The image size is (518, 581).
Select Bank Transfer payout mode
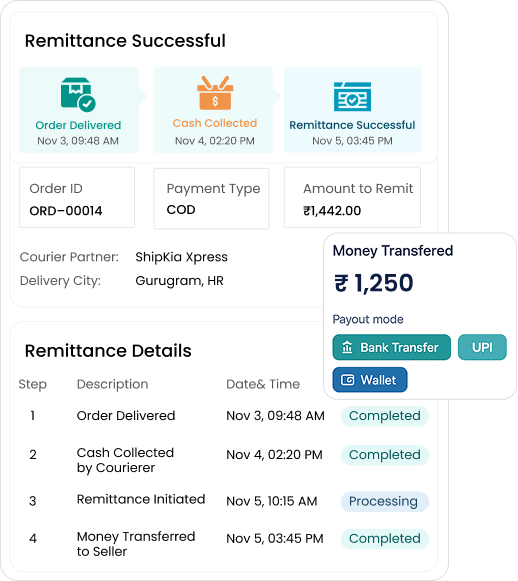coord(392,348)
